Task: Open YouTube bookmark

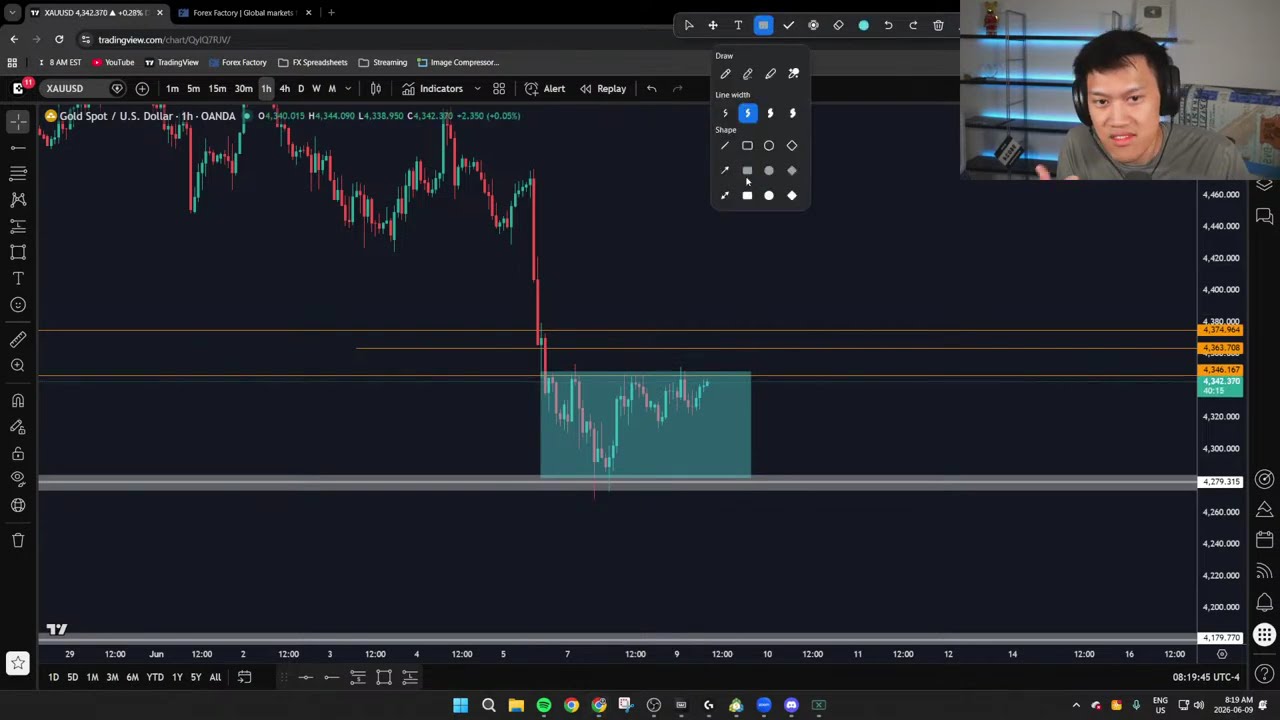Action: [113, 62]
